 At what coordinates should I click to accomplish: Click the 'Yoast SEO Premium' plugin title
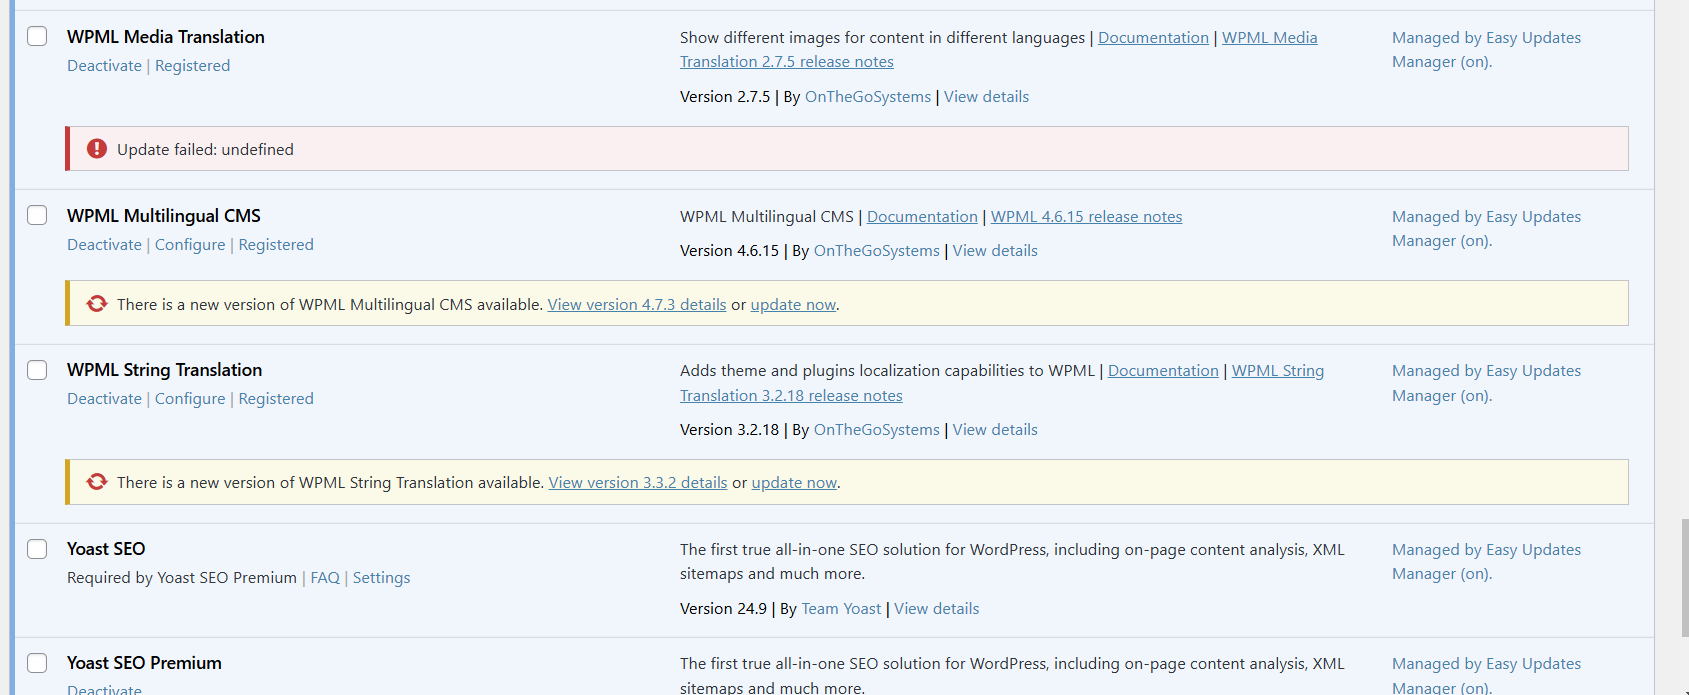click(x=144, y=663)
